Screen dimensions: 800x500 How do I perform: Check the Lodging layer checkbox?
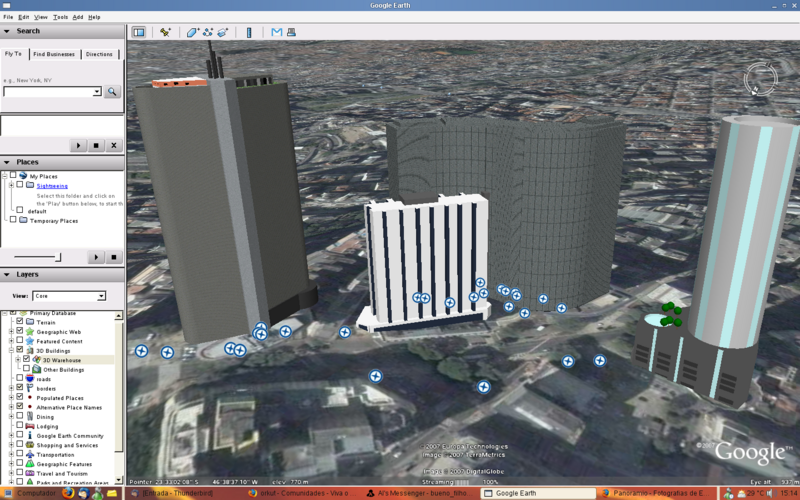click(x=19, y=425)
